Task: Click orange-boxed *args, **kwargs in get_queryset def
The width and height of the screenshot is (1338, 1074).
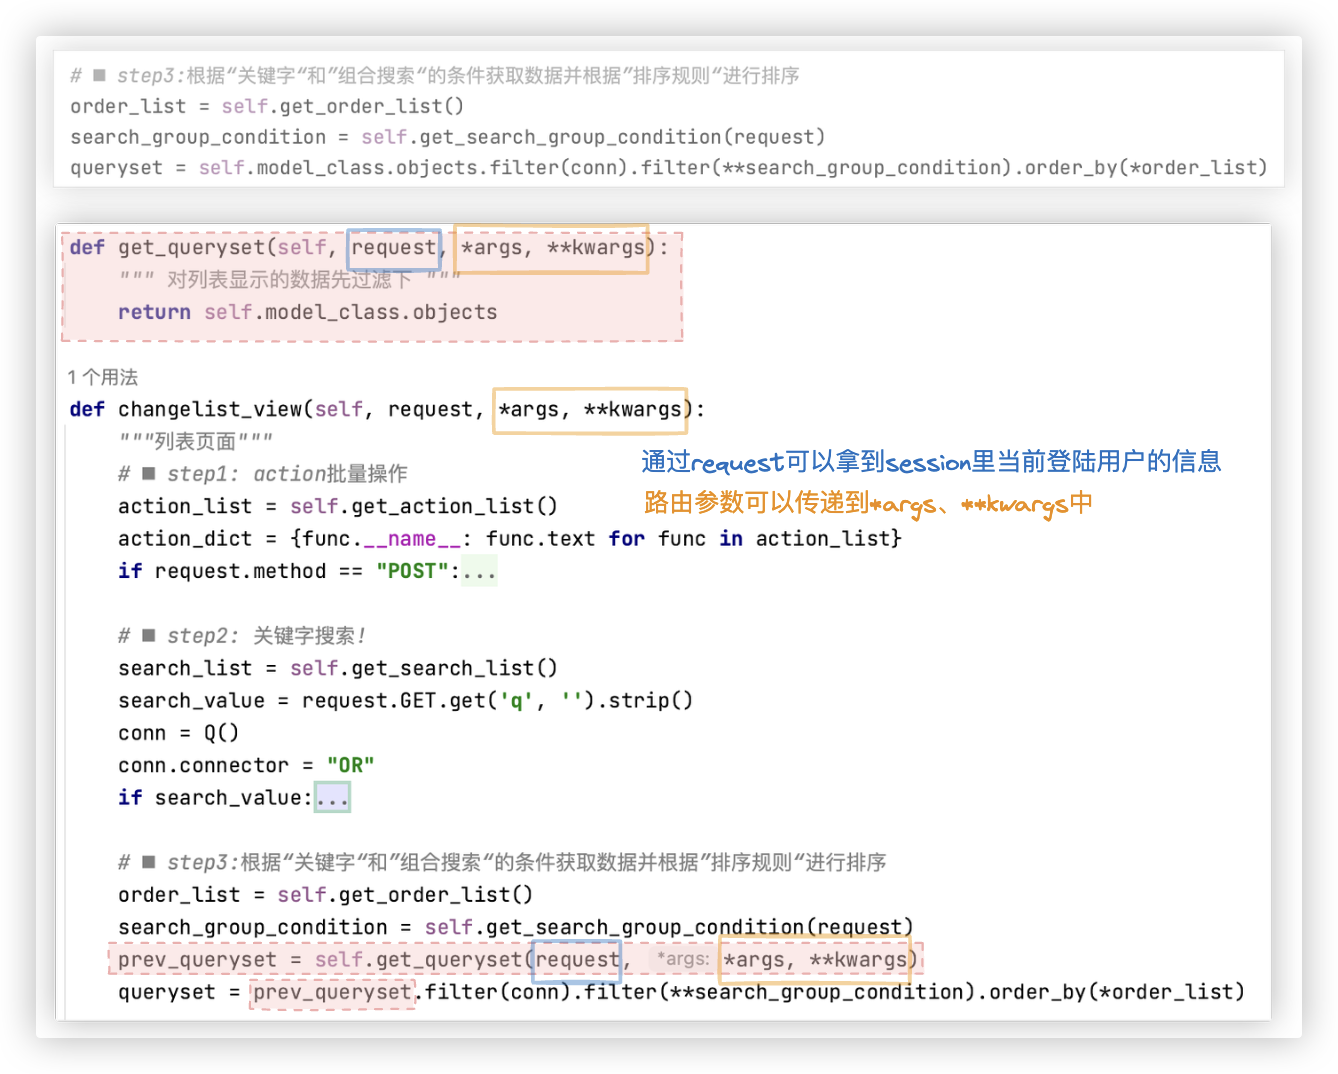Action: (x=552, y=247)
